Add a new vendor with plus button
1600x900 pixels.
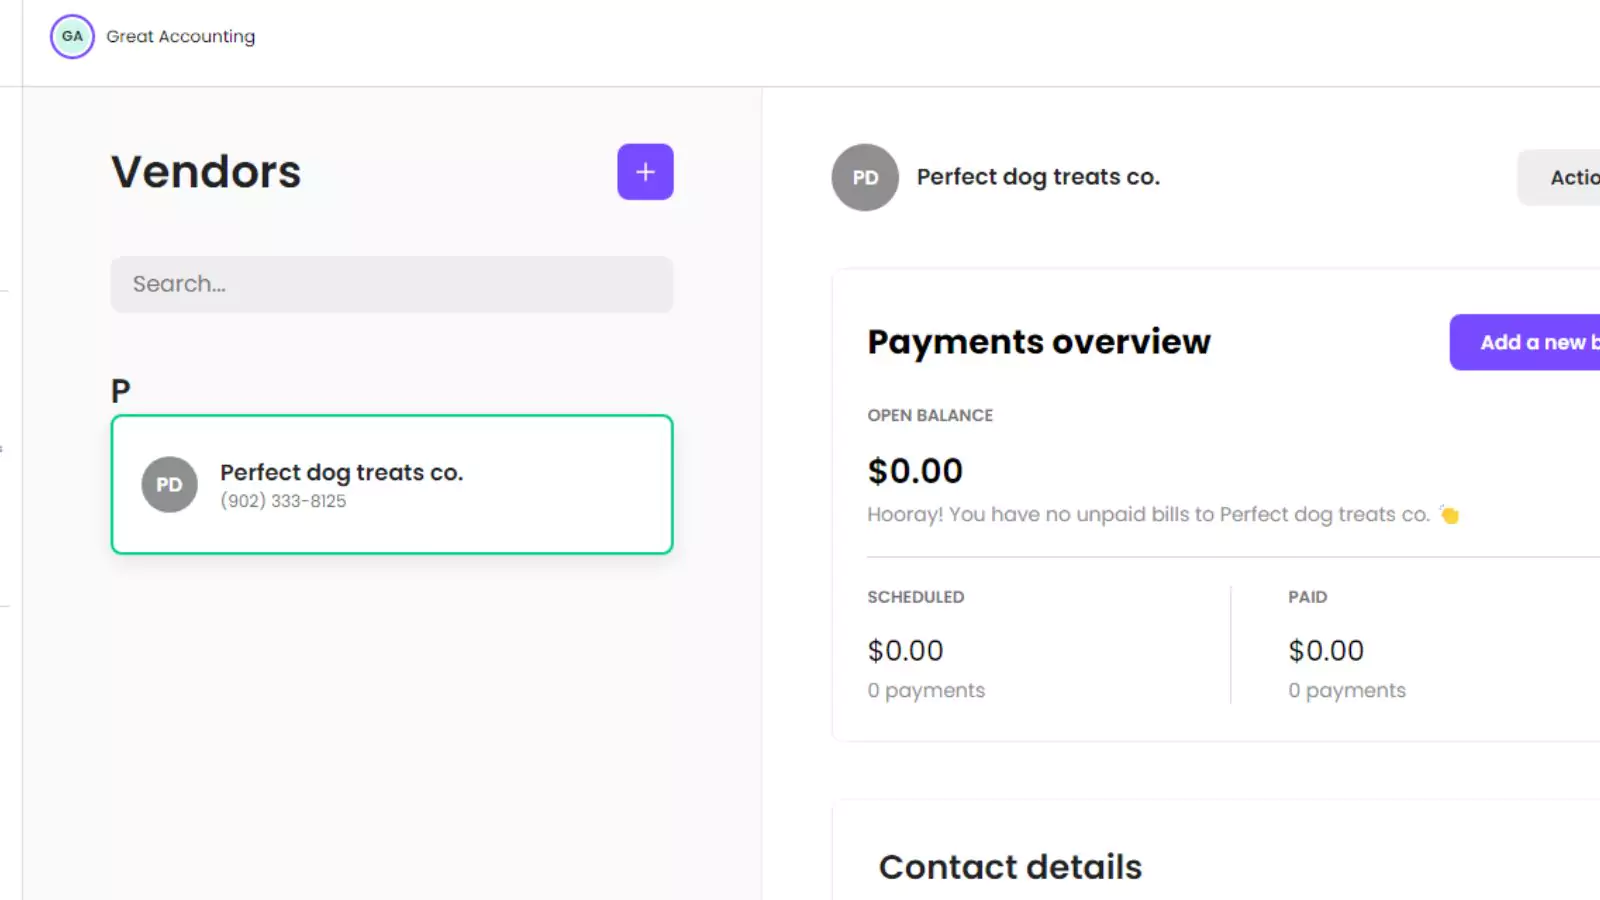click(x=645, y=172)
